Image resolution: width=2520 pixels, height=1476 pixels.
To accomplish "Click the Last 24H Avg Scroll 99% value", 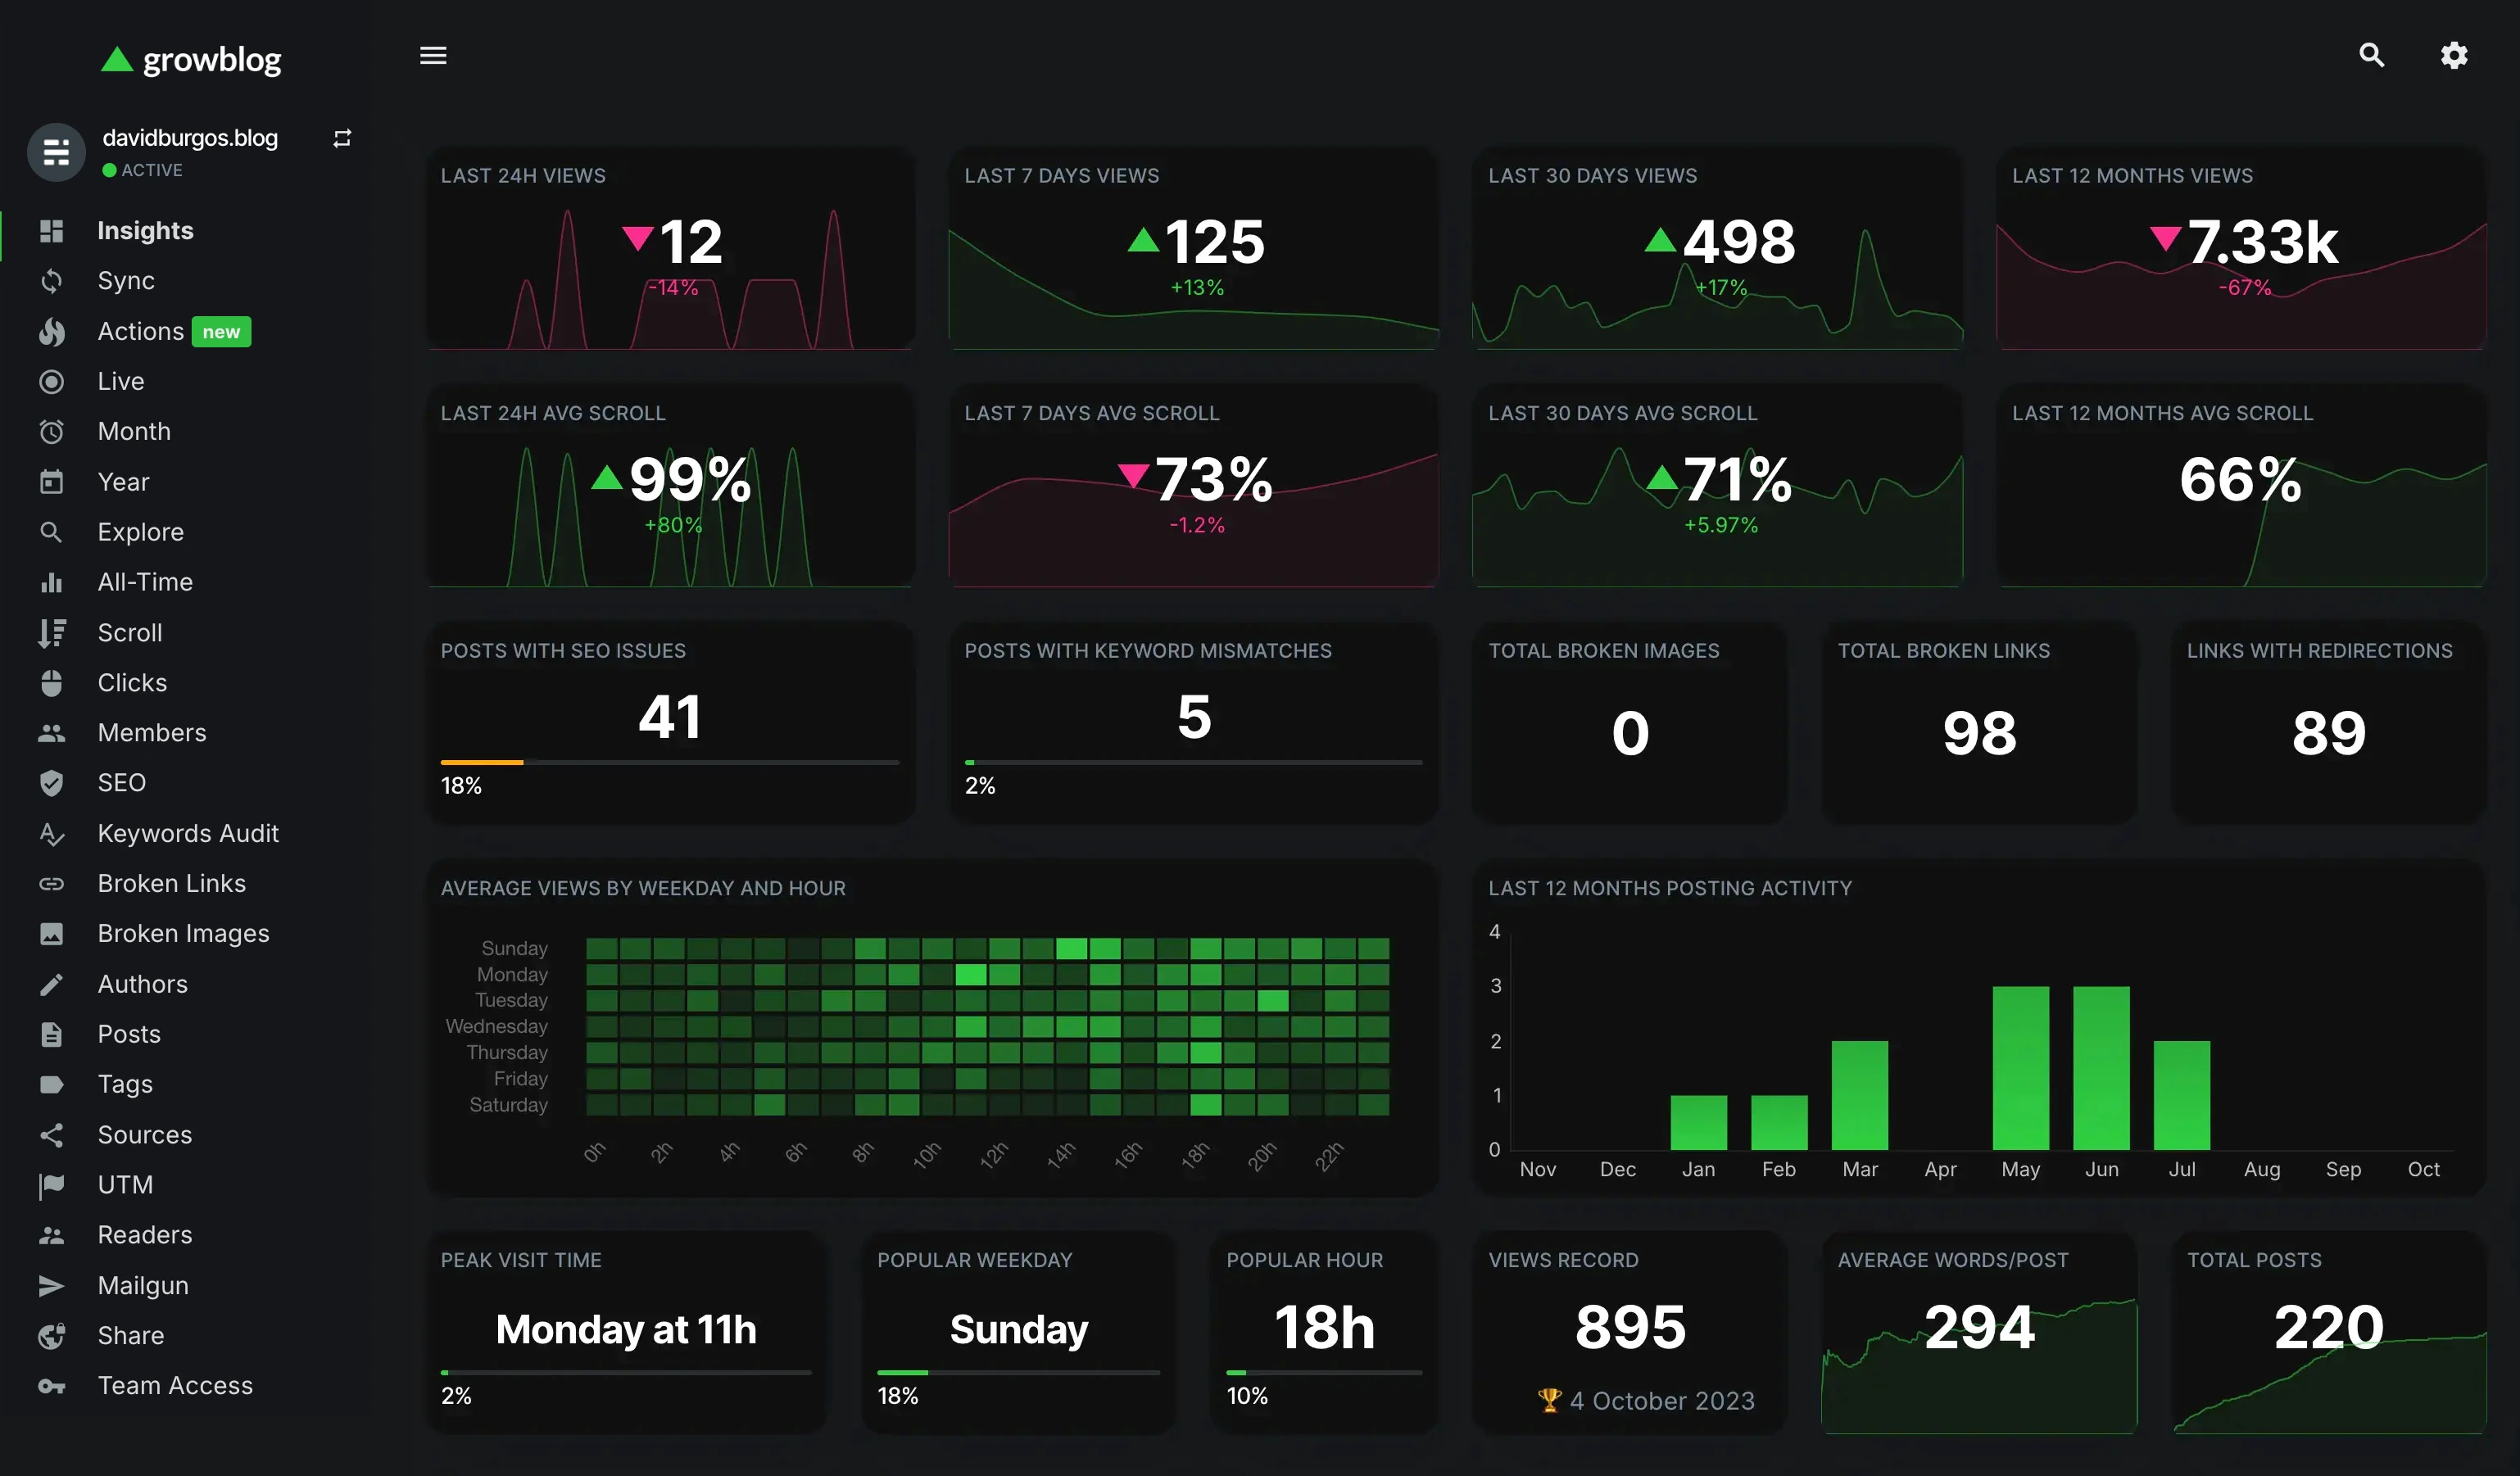I will [690, 479].
